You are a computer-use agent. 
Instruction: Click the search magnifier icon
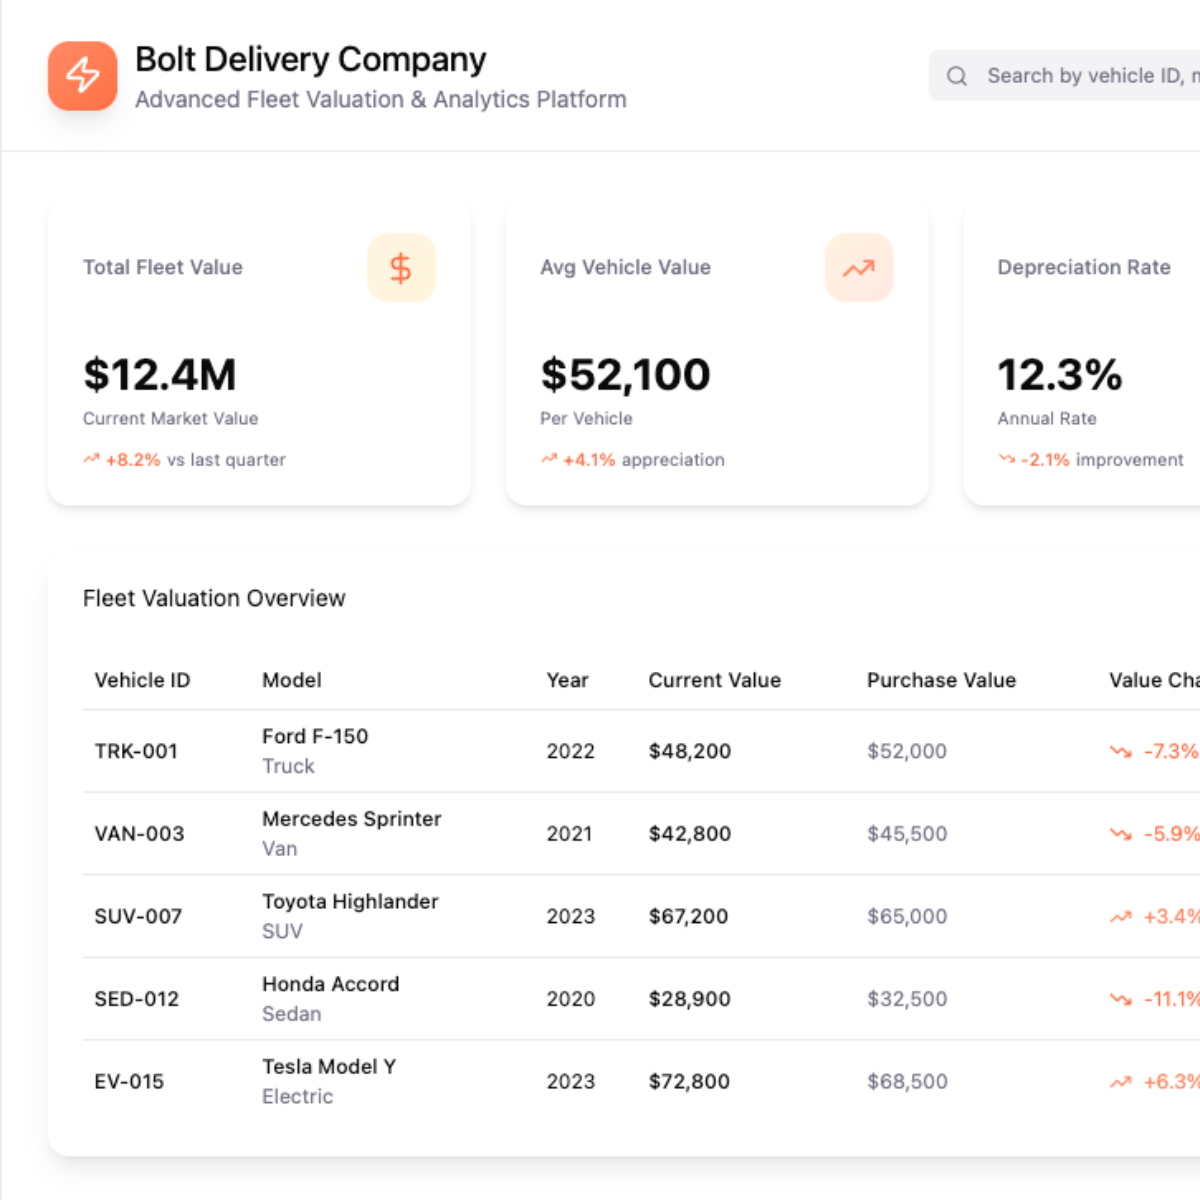pos(957,75)
